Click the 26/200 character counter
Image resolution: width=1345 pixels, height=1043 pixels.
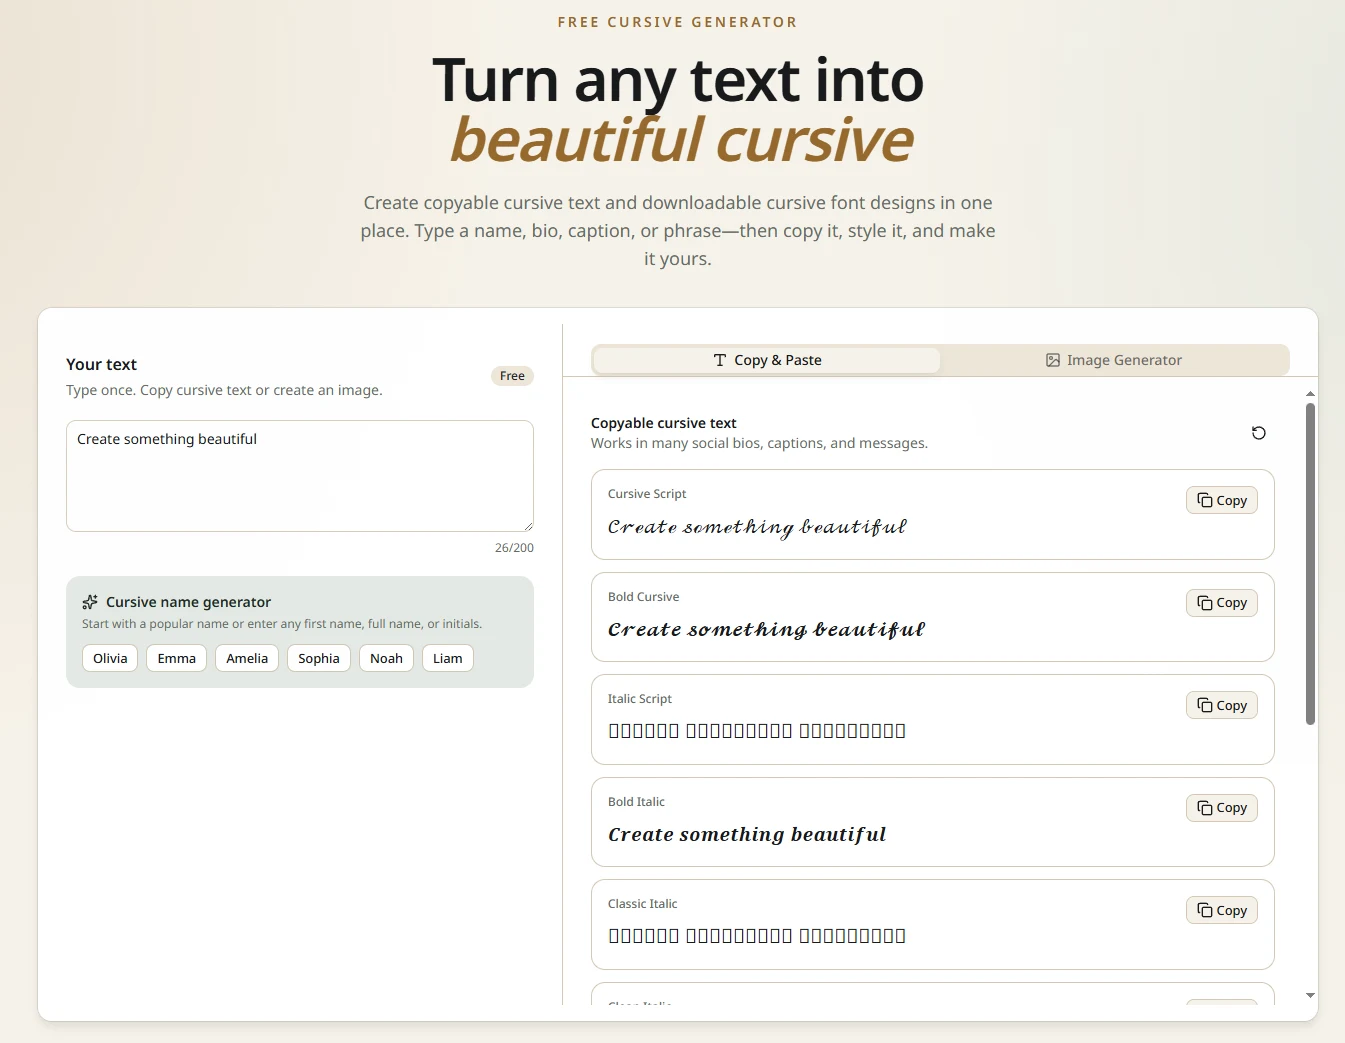(x=514, y=548)
